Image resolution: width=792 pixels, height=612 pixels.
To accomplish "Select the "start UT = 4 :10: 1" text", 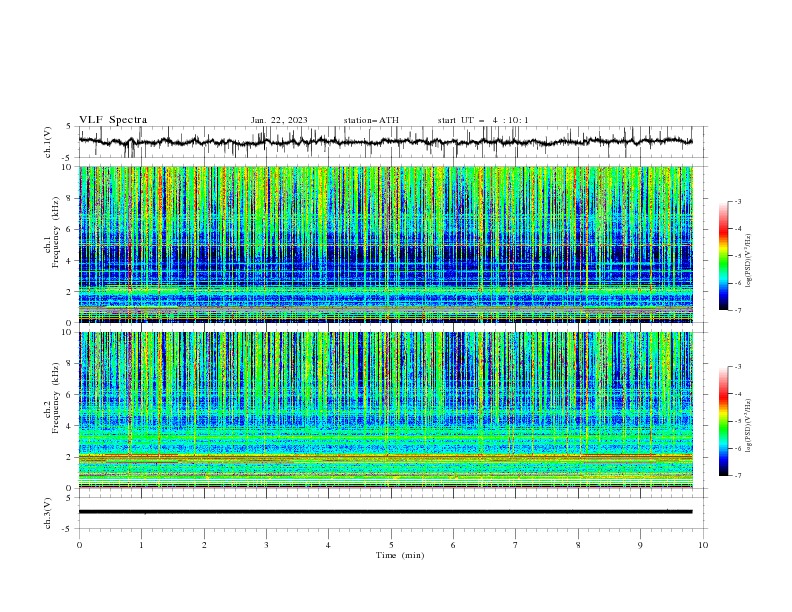I will [483, 120].
